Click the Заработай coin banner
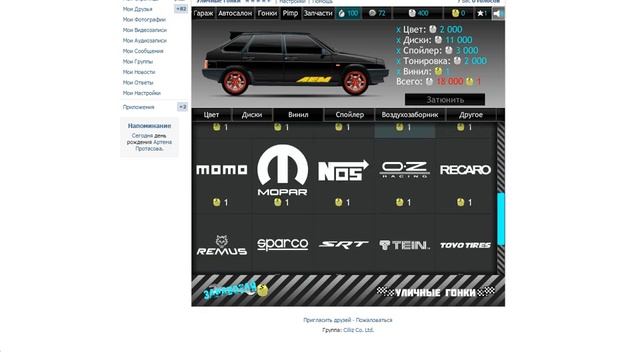Image resolution: width=640 pixels, height=360 pixels. 236,290
